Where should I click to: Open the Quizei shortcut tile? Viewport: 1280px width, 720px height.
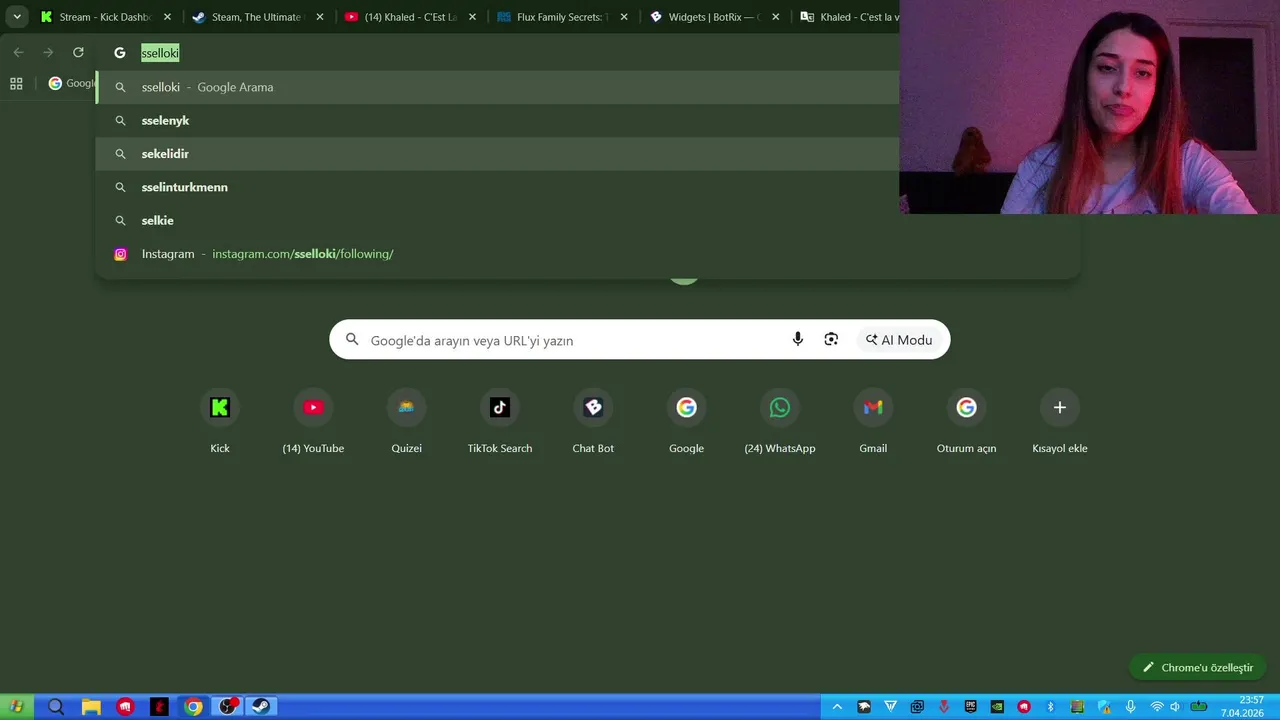click(x=406, y=423)
